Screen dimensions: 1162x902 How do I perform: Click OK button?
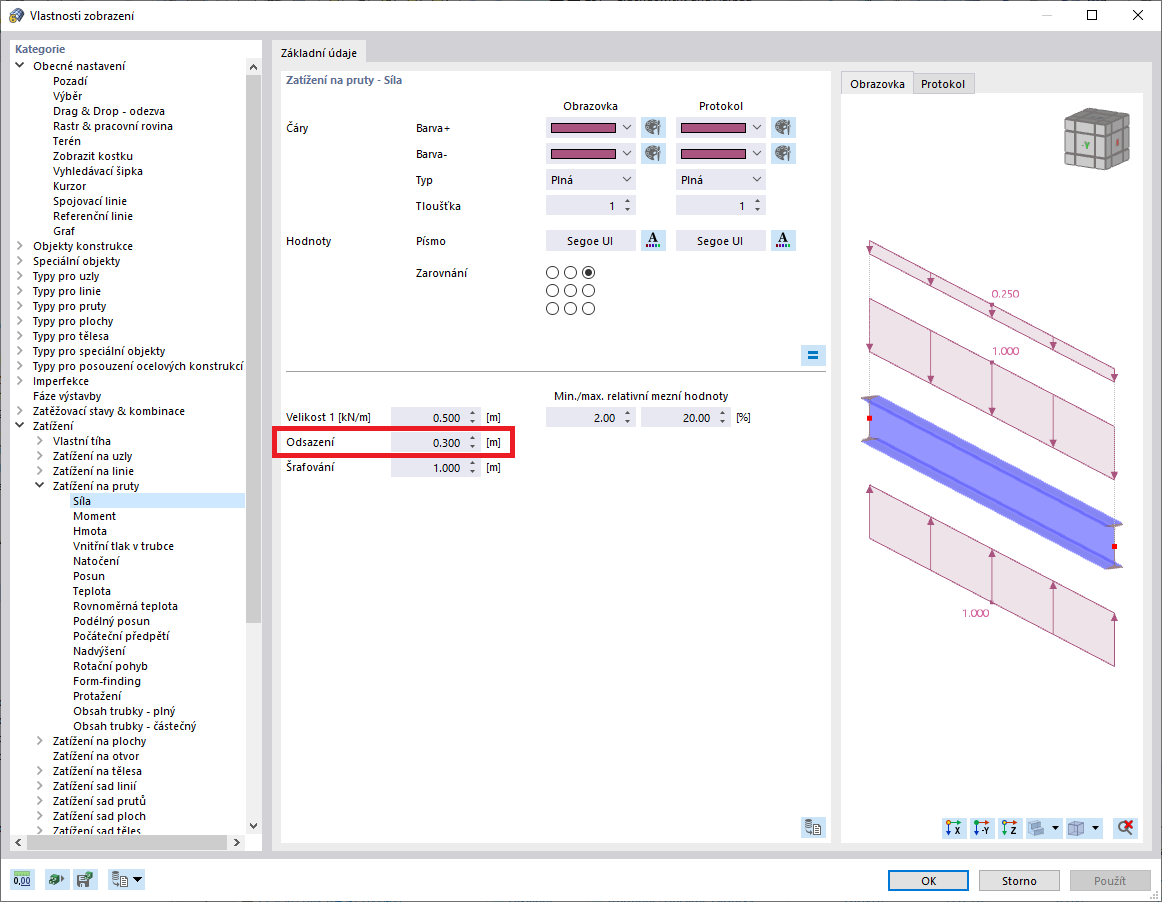[x=929, y=881]
